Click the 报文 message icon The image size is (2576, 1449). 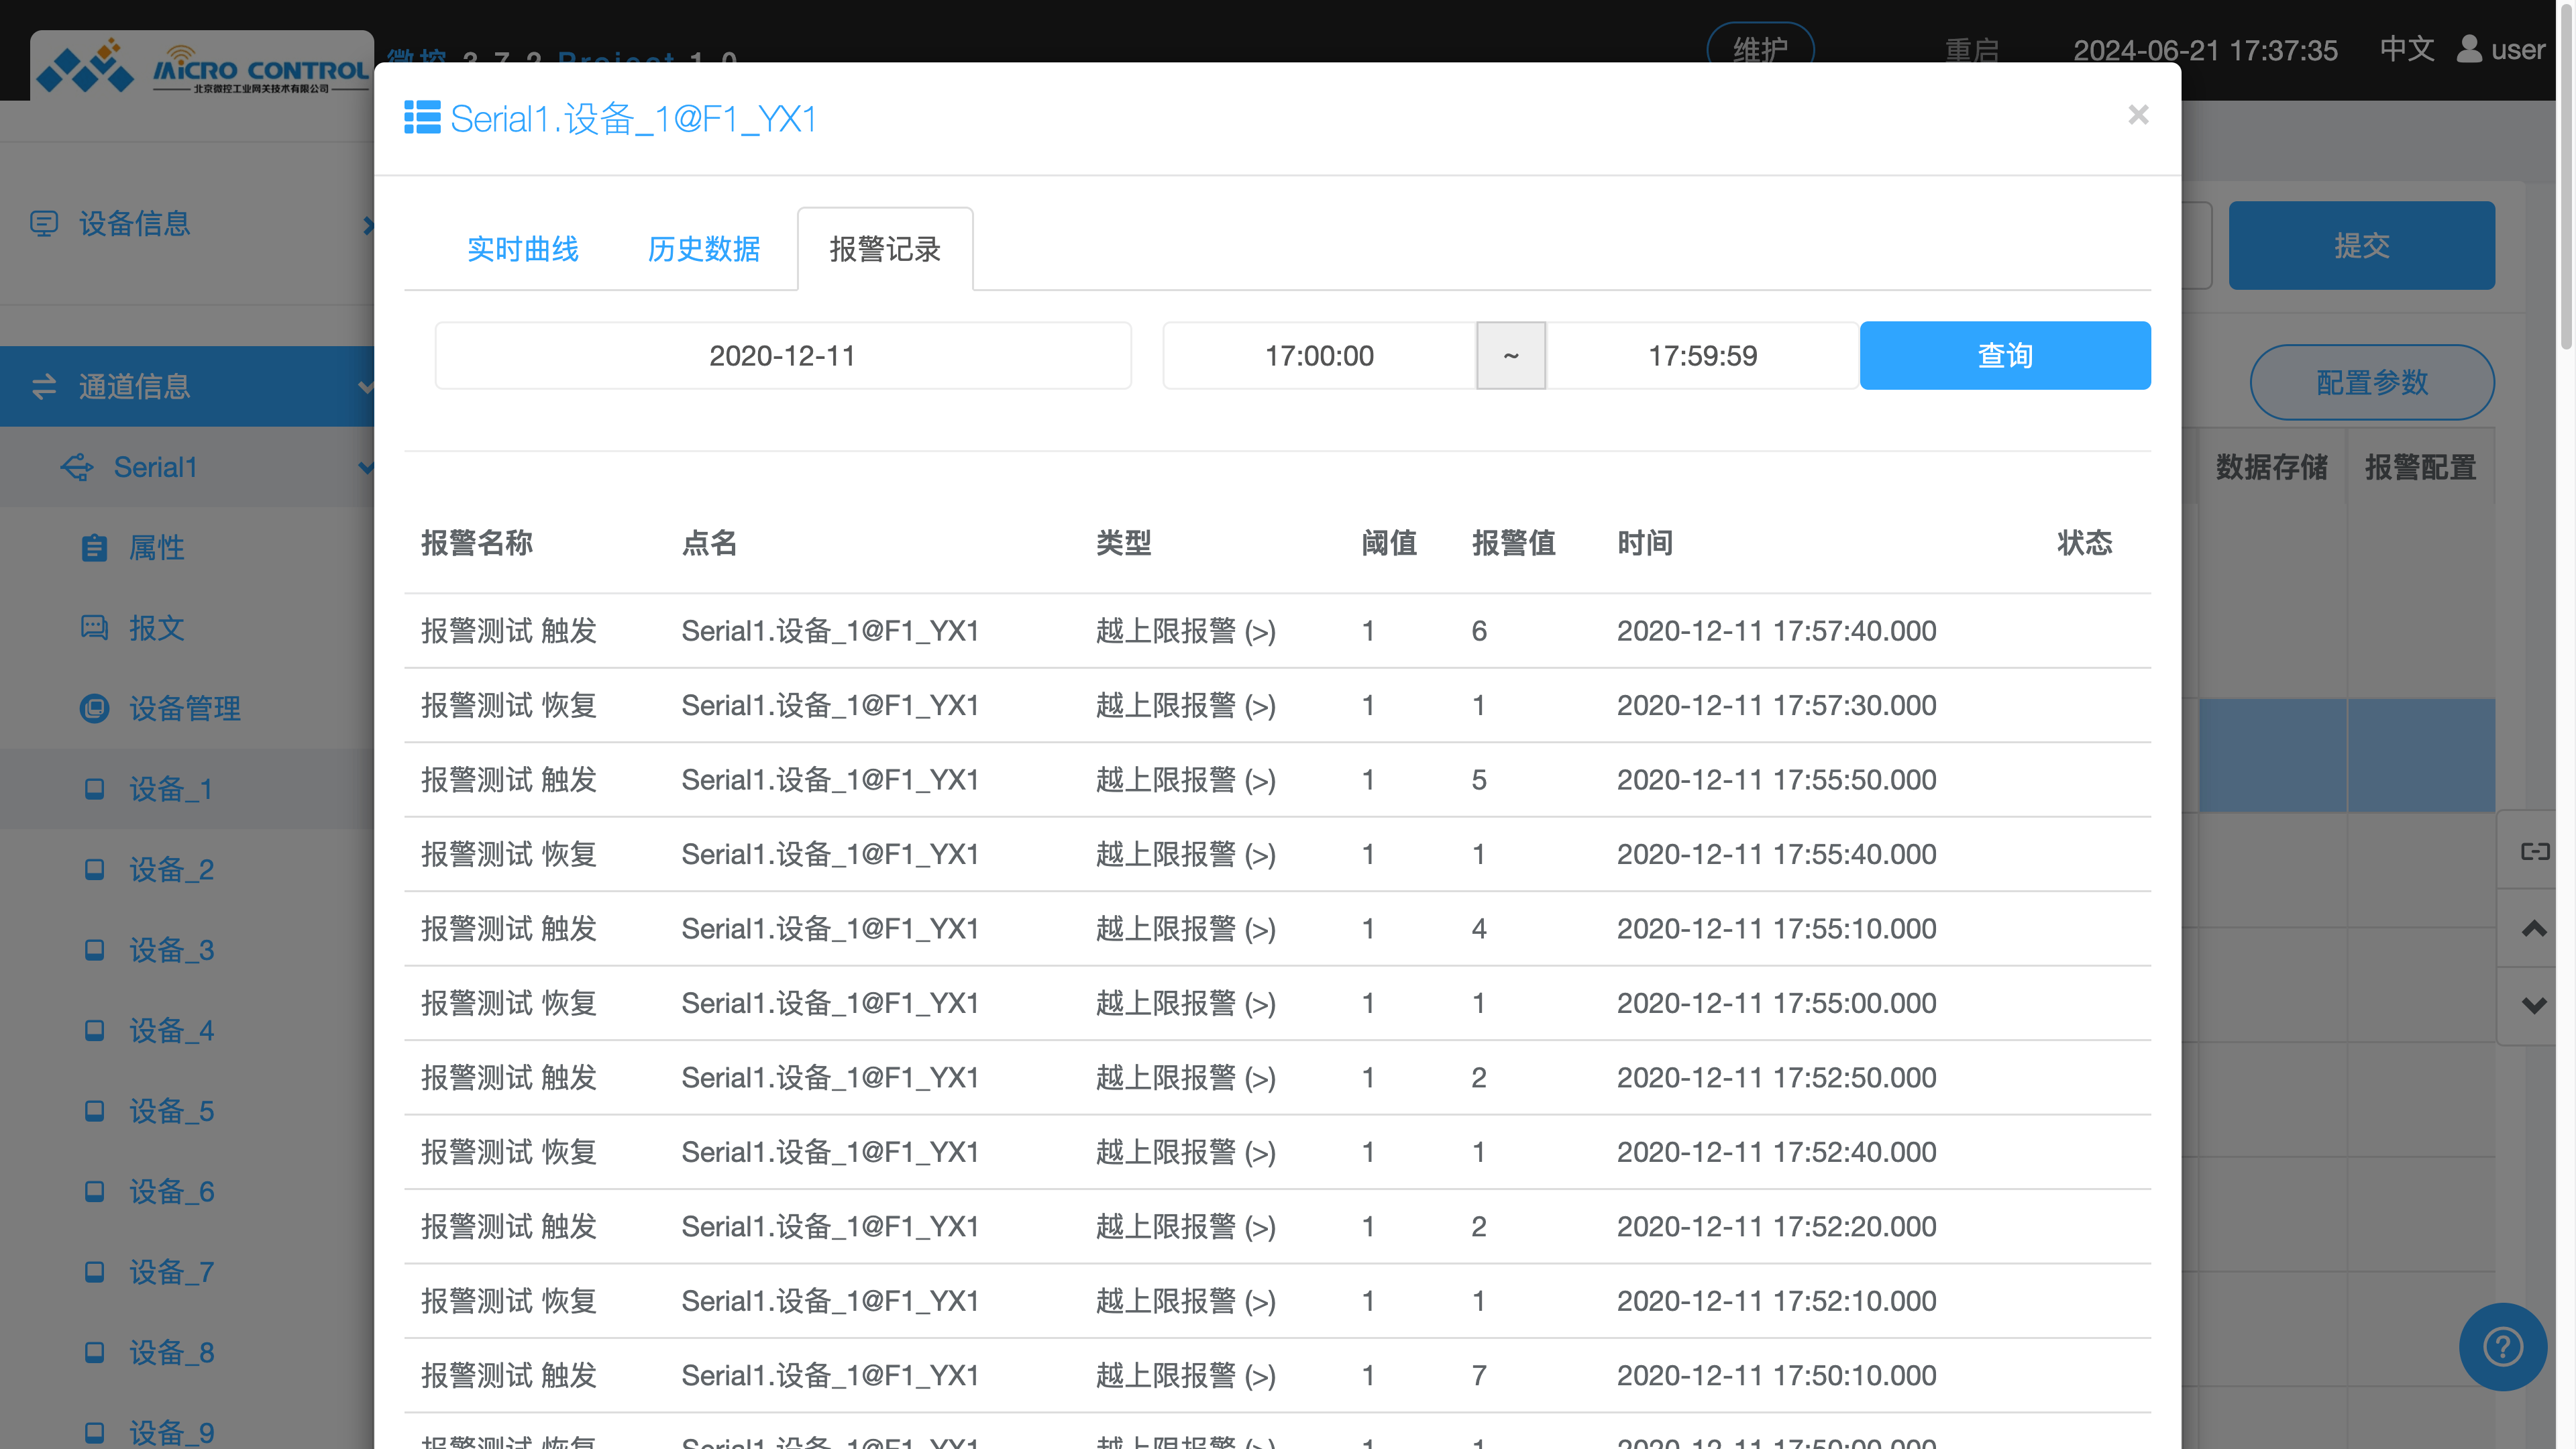click(x=94, y=629)
